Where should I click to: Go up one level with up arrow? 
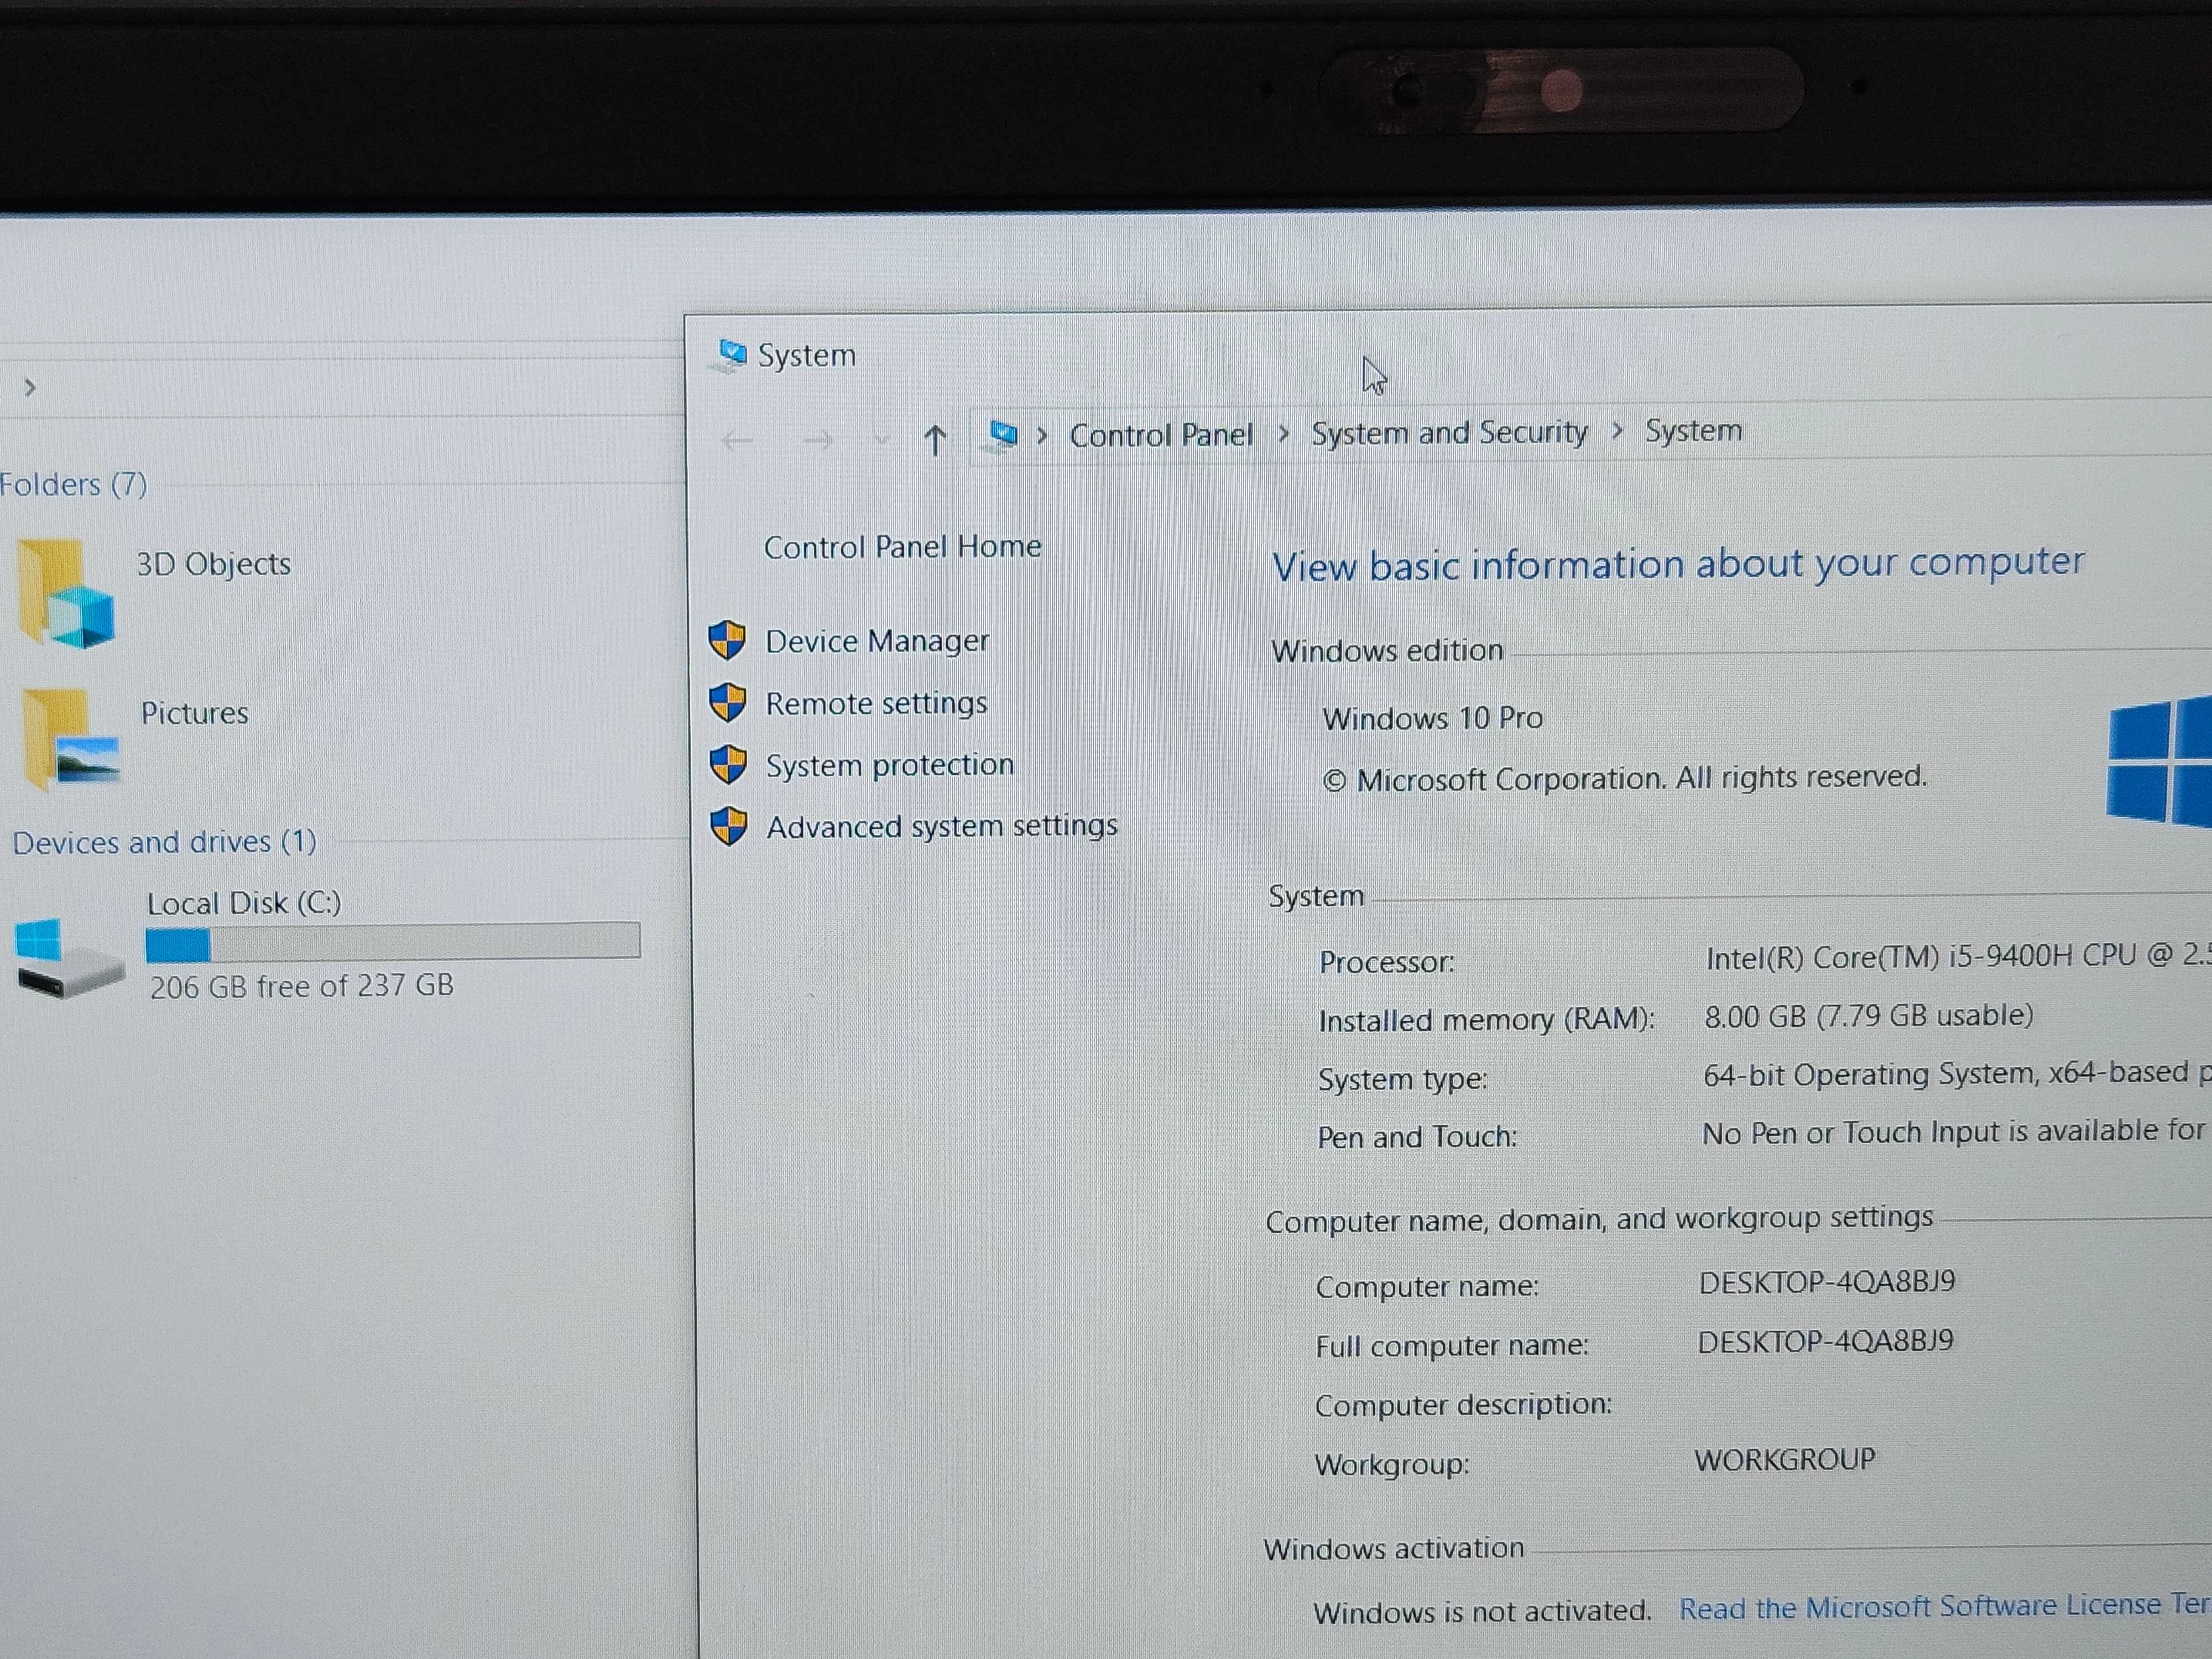[935, 439]
